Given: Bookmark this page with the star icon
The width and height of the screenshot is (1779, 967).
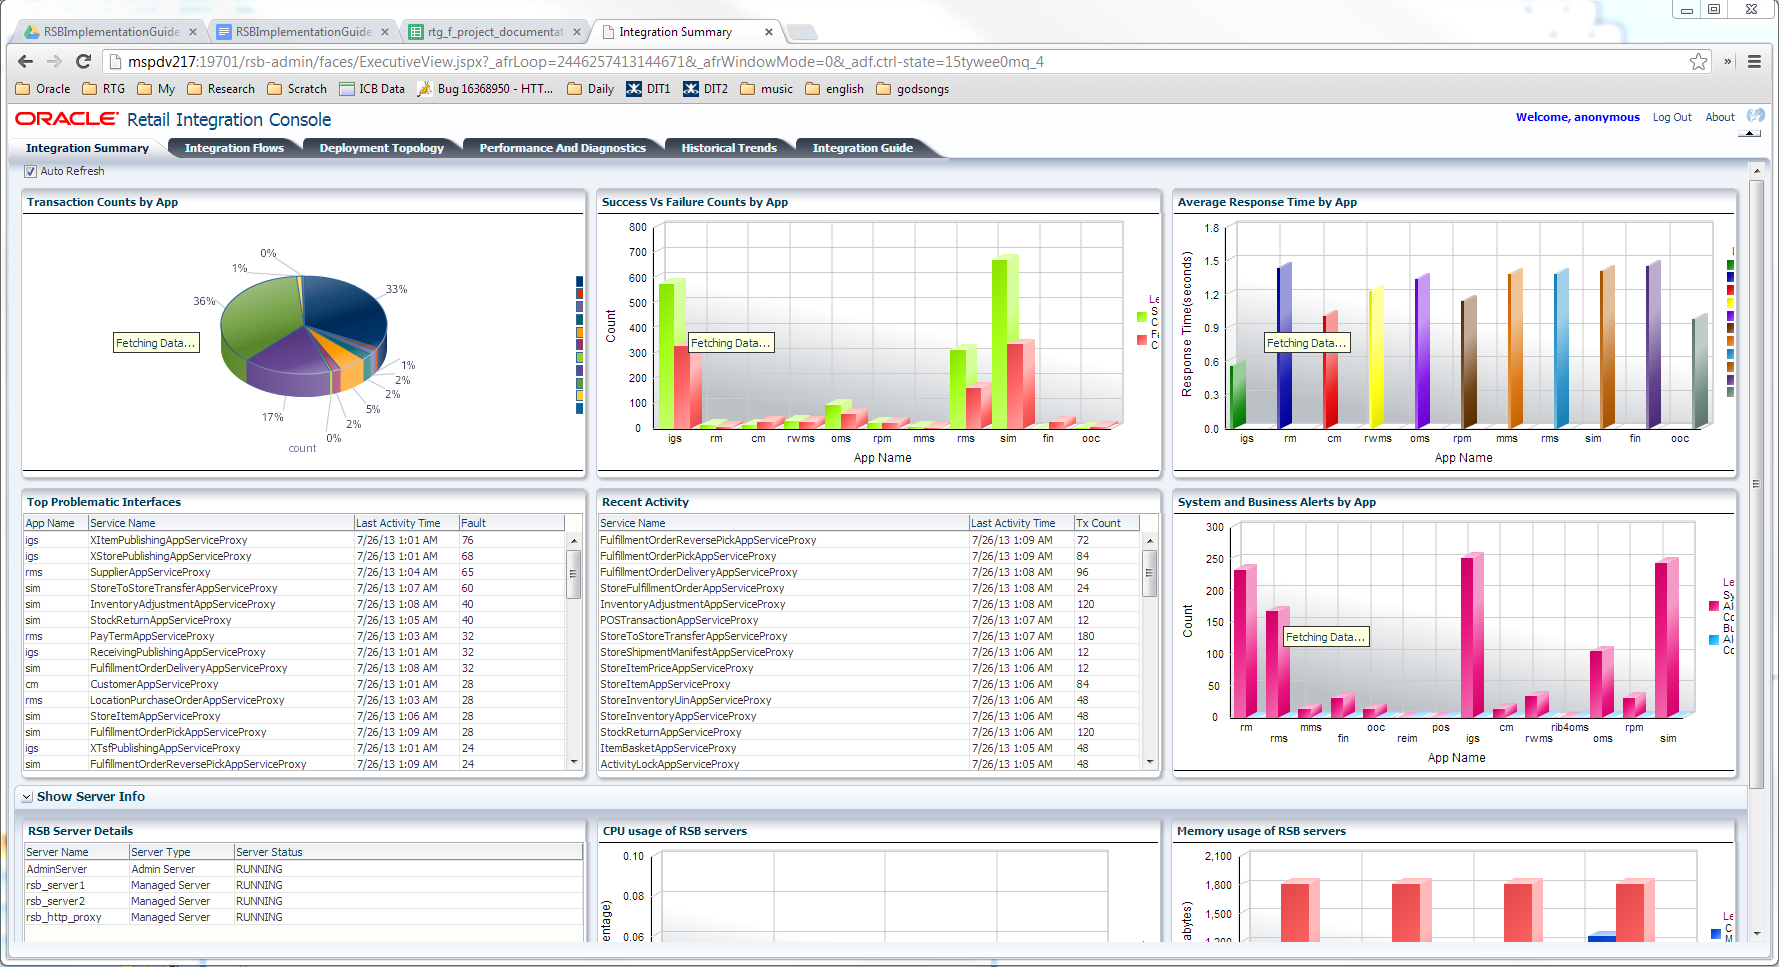Looking at the screenshot, I should tap(1698, 62).
